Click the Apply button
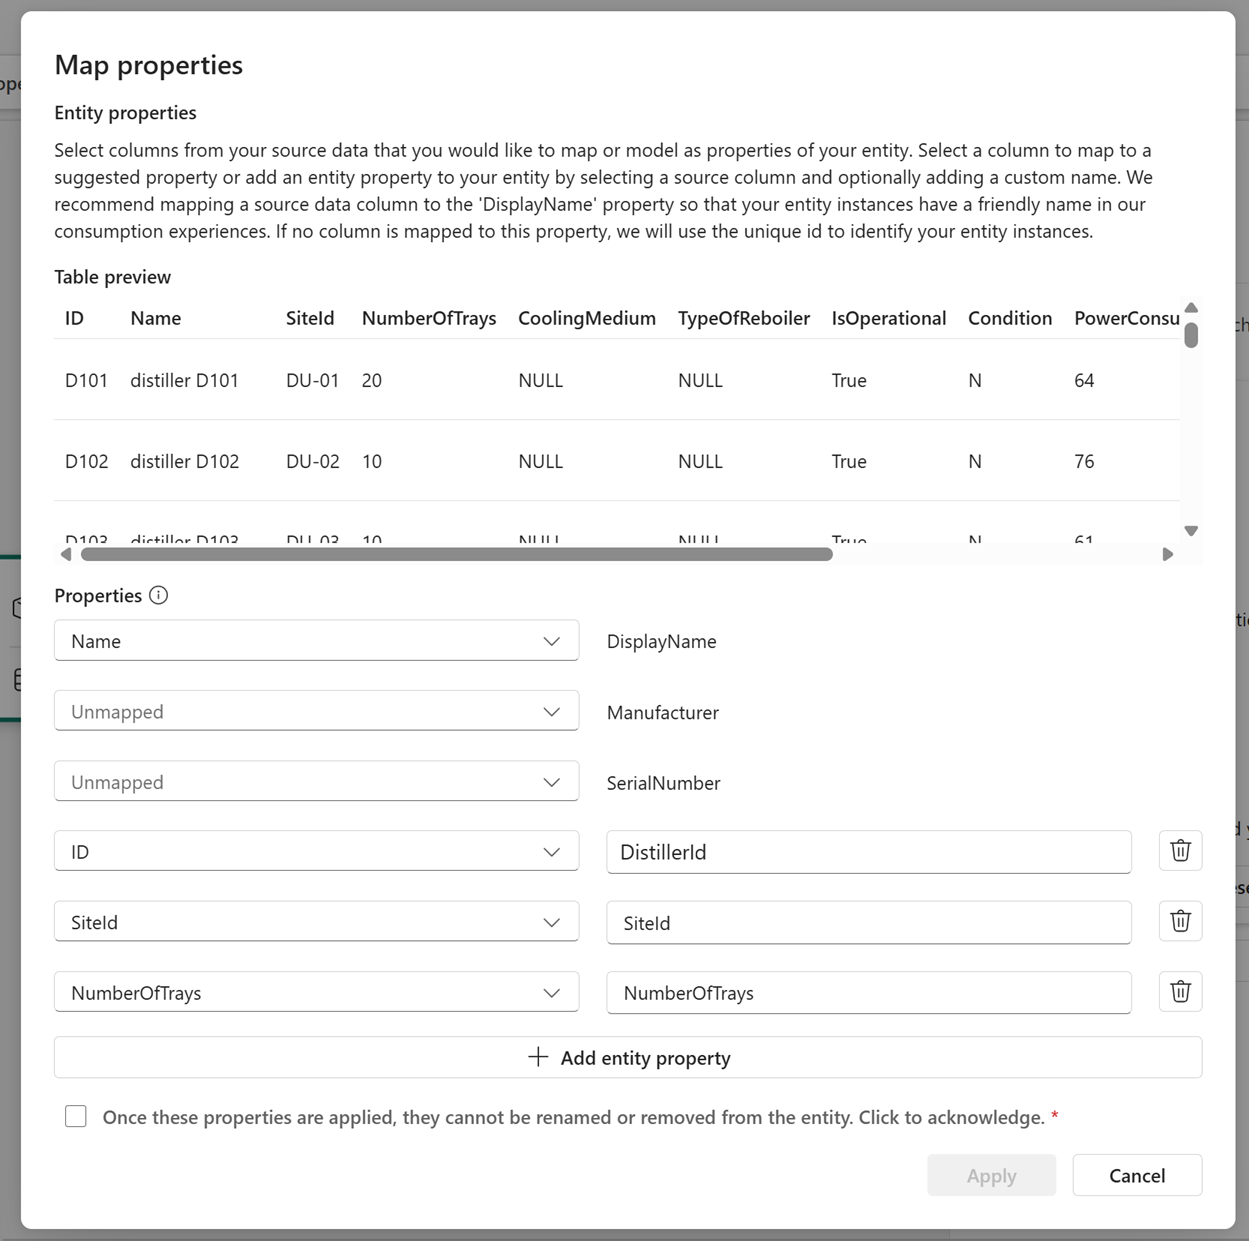 pos(991,1175)
